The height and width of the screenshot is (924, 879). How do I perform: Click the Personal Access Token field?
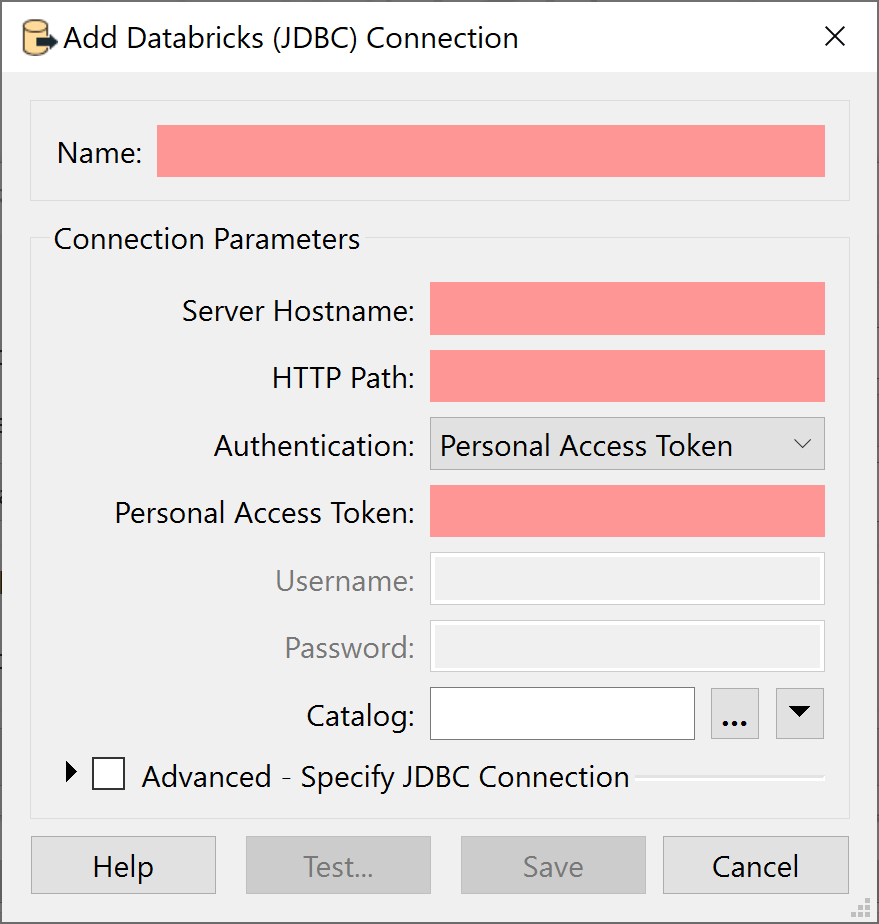click(627, 511)
